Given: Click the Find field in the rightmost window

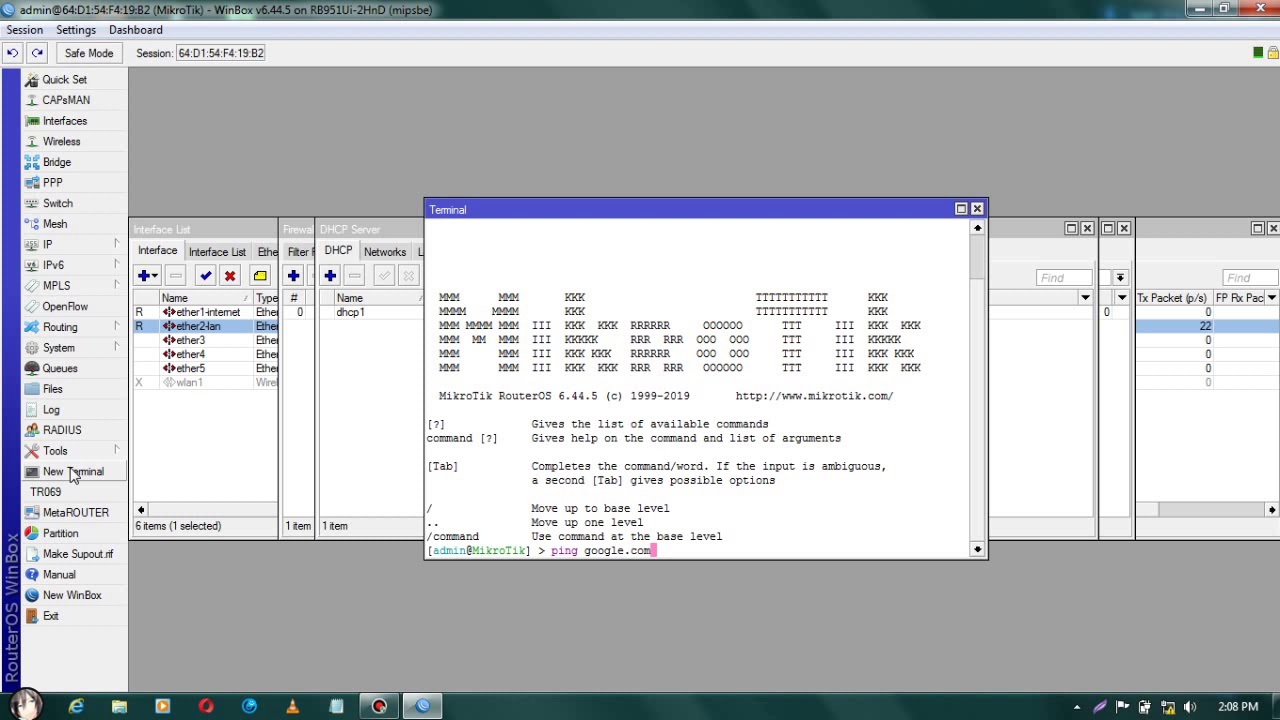Looking at the screenshot, I should click(1249, 278).
